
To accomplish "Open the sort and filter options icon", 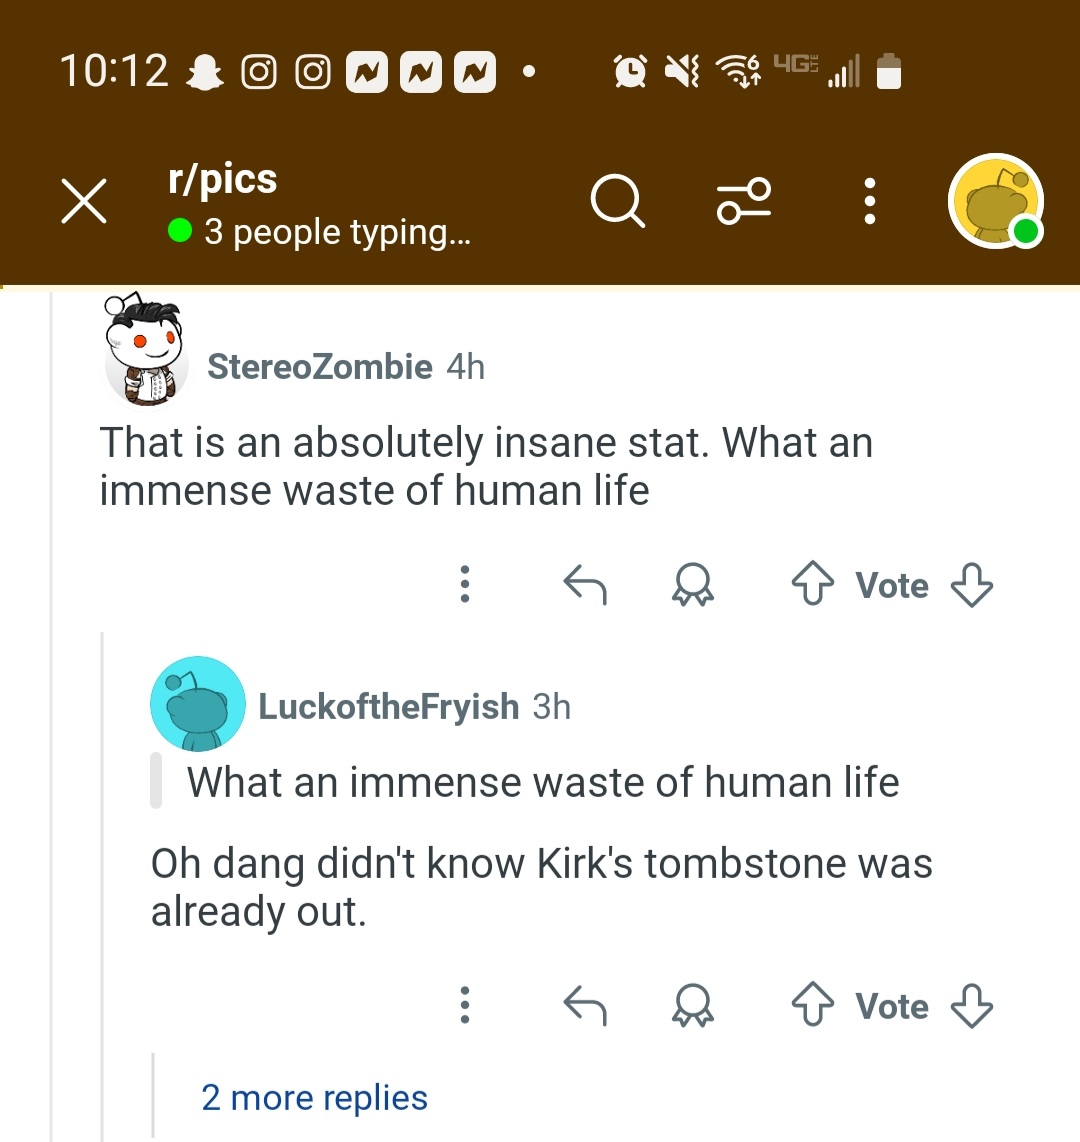I will [x=744, y=202].
